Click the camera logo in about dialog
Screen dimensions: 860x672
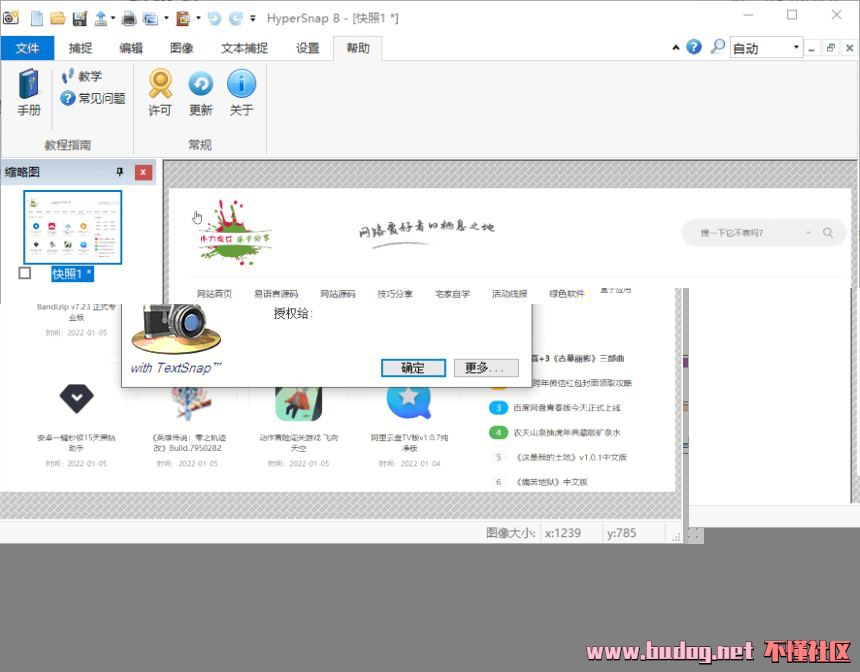(176, 328)
